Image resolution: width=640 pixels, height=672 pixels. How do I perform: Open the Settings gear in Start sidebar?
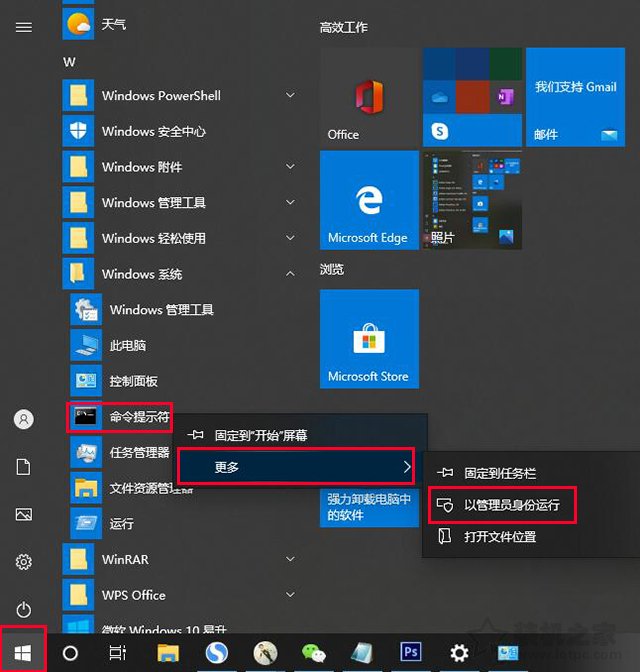pyautogui.click(x=24, y=562)
